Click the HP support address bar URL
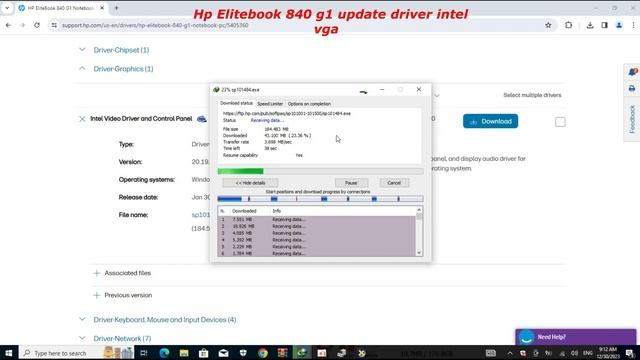Screen dimensions: 640x360 pos(155,25)
